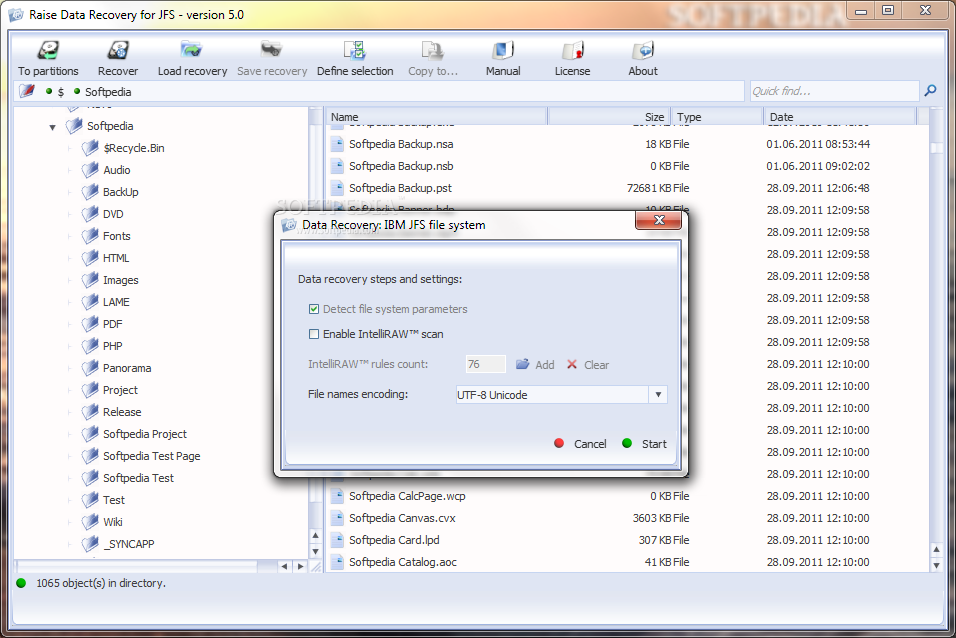Screen dimensions: 956x638
Task: Click the Add folder icon in dialog
Action: pos(523,364)
